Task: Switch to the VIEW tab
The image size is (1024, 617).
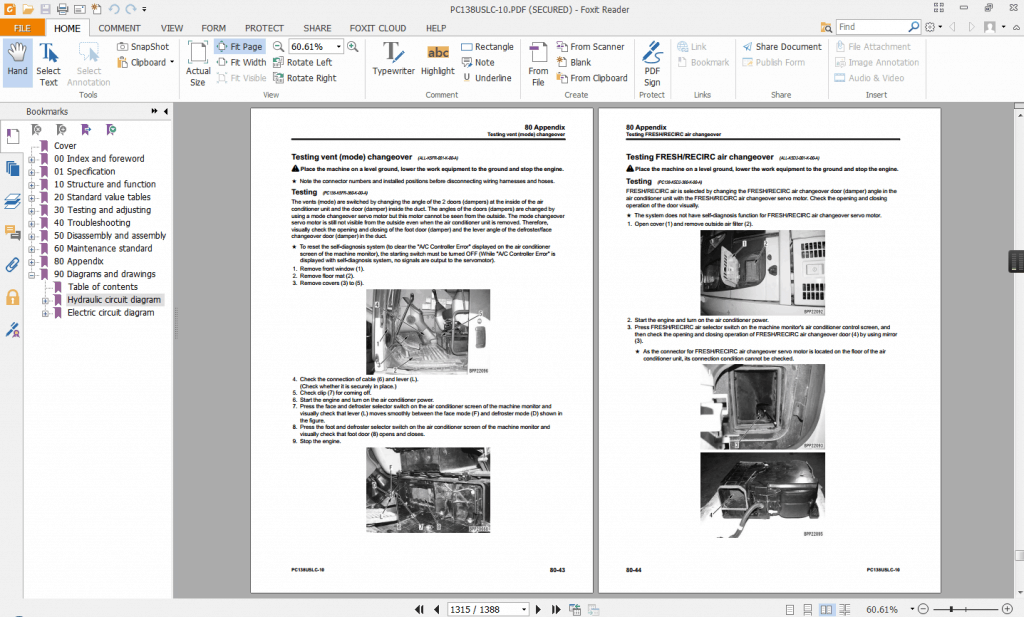Action: pyautogui.click(x=172, y=28)
